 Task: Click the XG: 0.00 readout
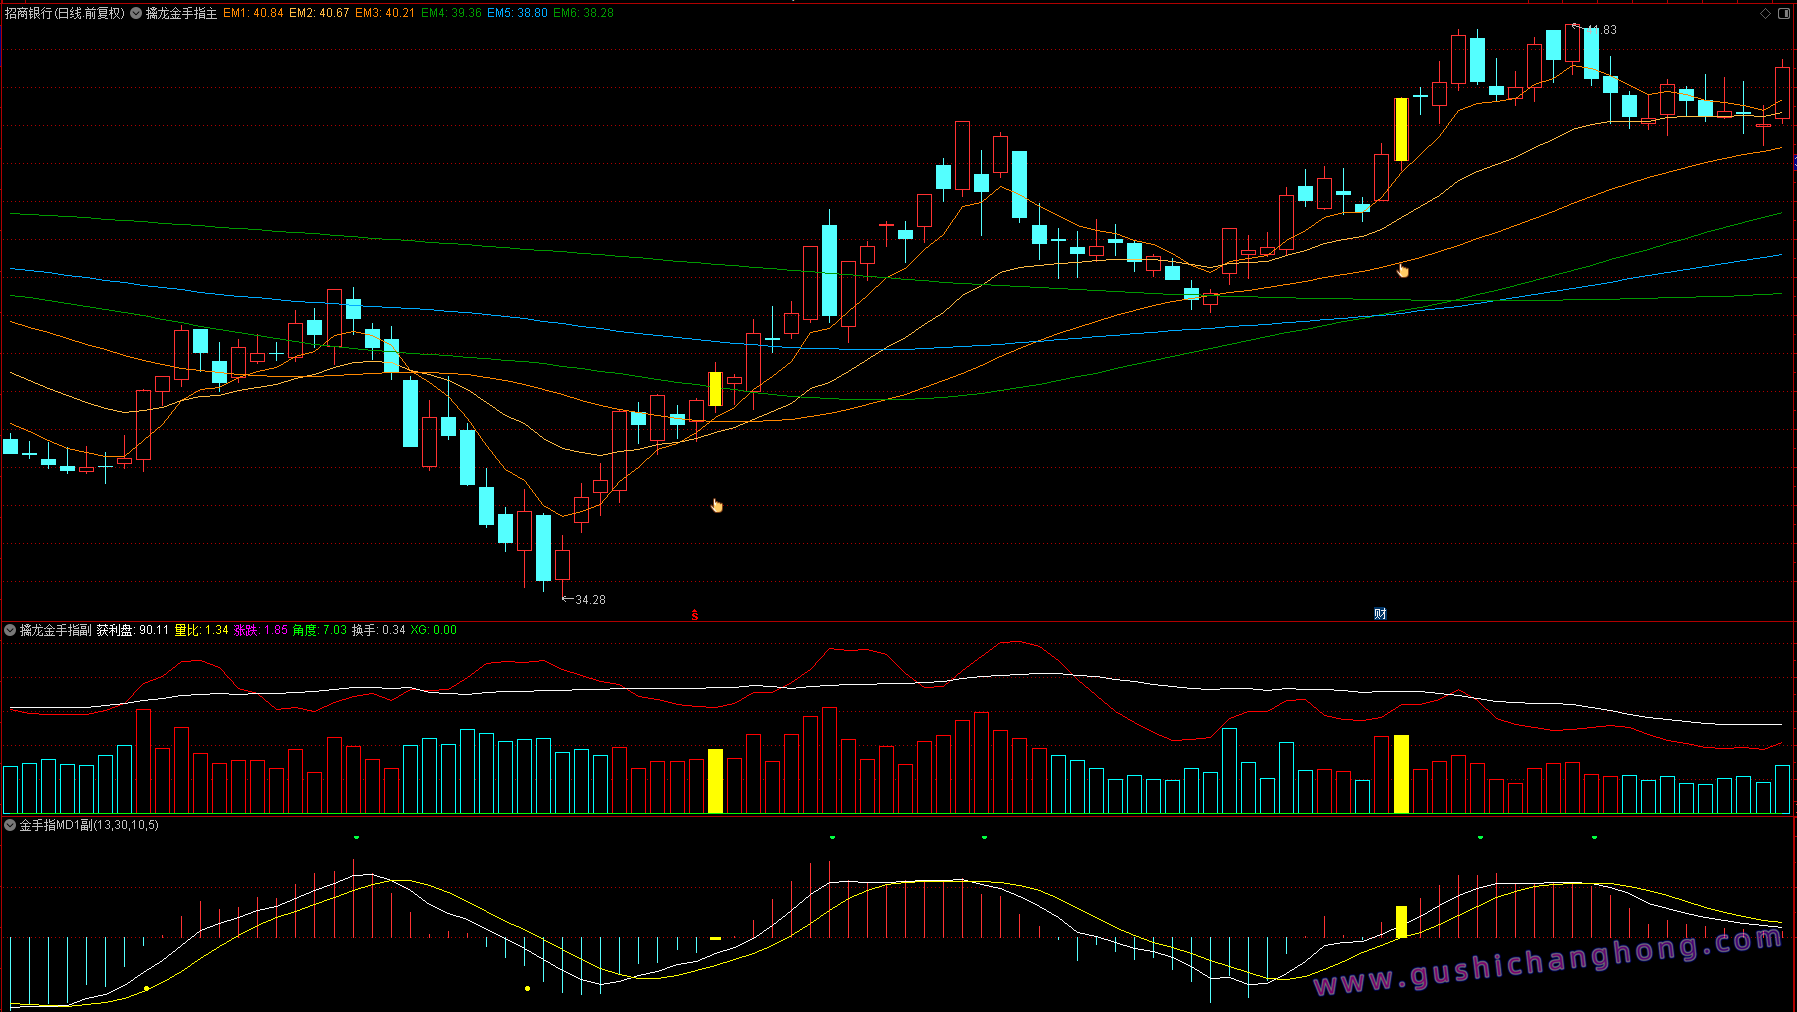pyautogui.click(x=433, y=630)
